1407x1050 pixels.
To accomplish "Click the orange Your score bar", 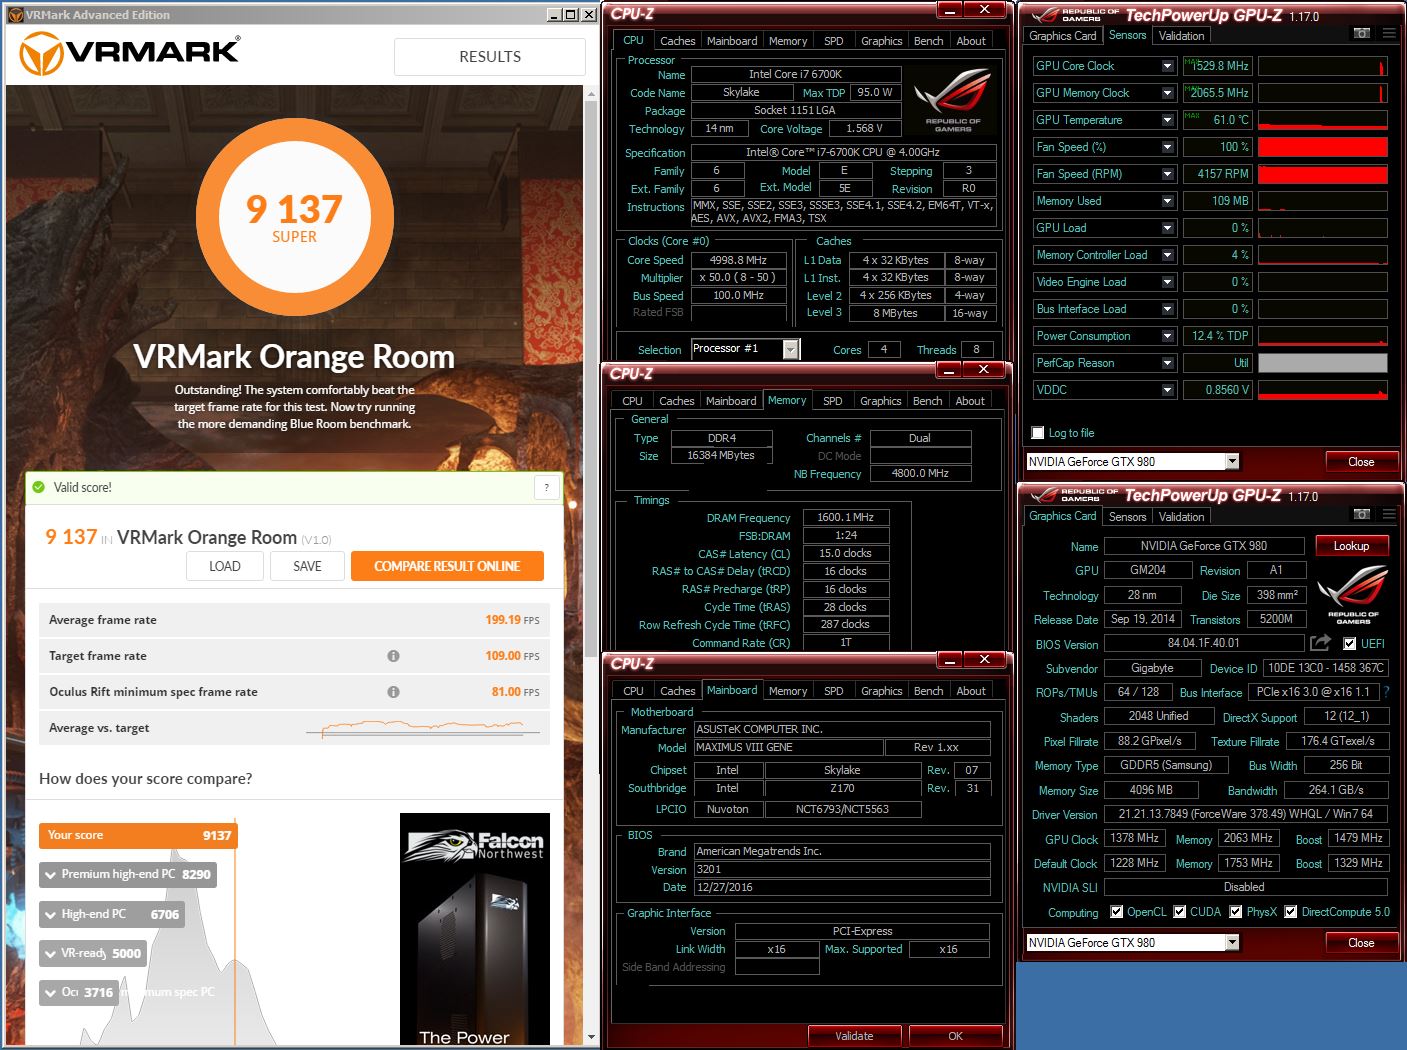I will pos(137,836).
